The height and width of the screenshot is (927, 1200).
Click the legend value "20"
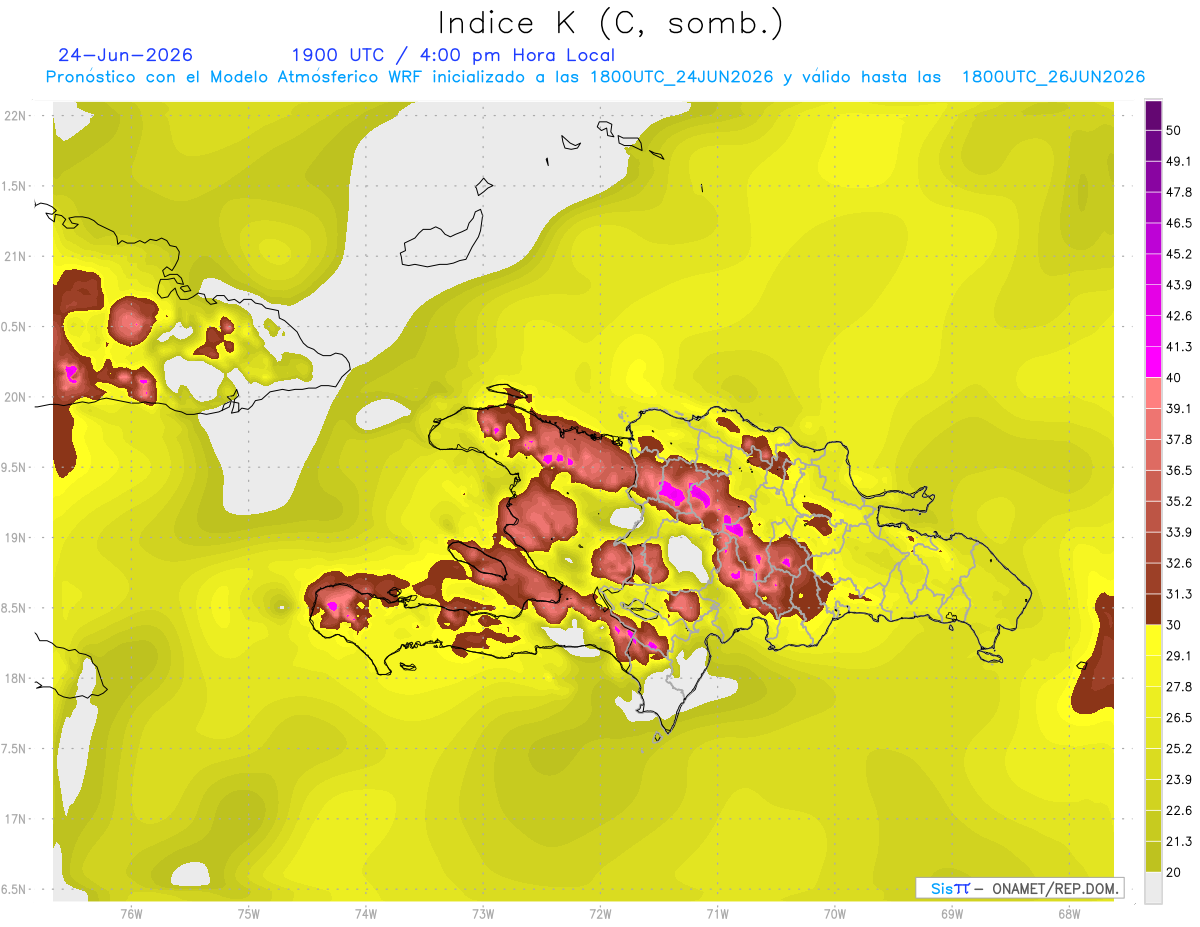click(x=1173, y=872)
